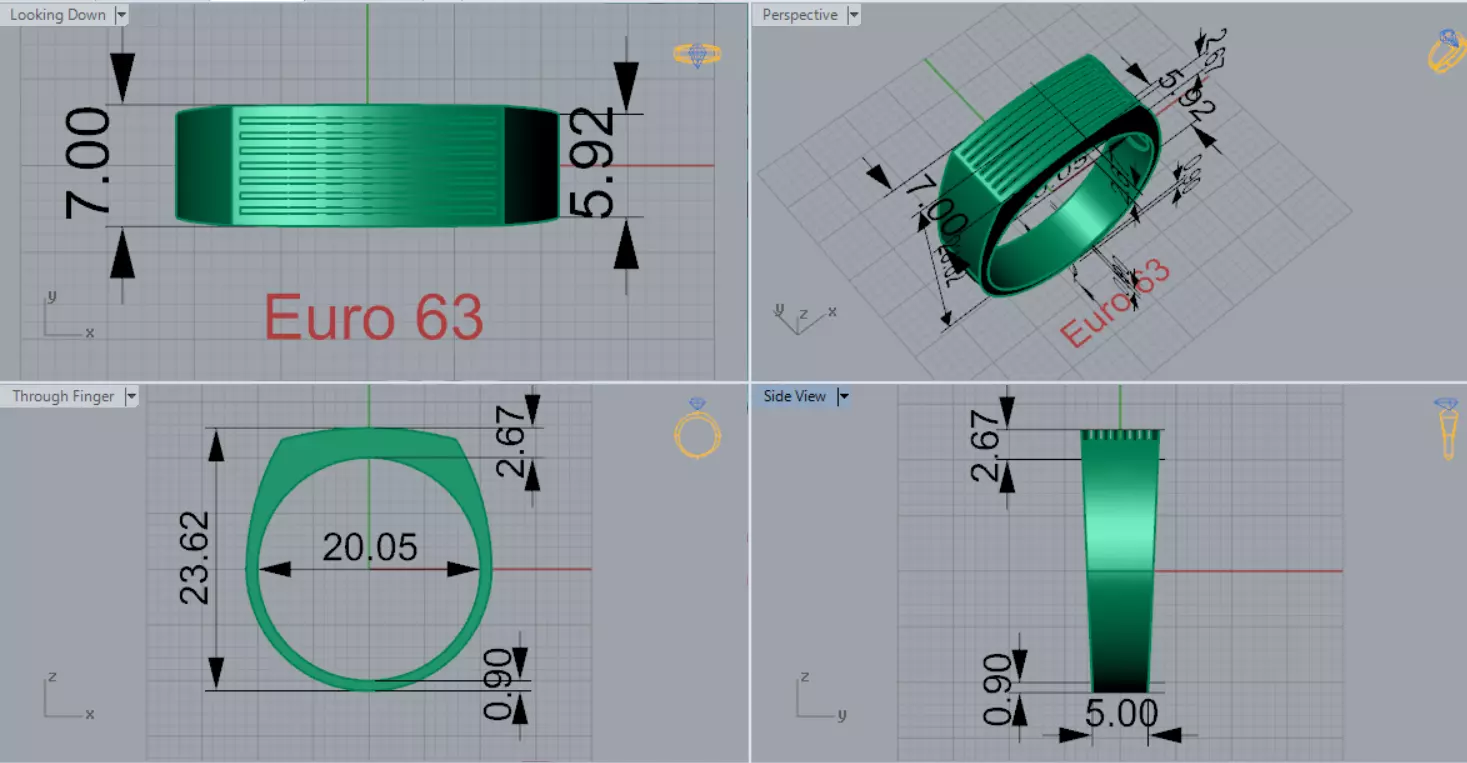Open the Perspective viewport dropdown arrow
The height and width of the screenshot is (763, 1467).
(853, 15)
